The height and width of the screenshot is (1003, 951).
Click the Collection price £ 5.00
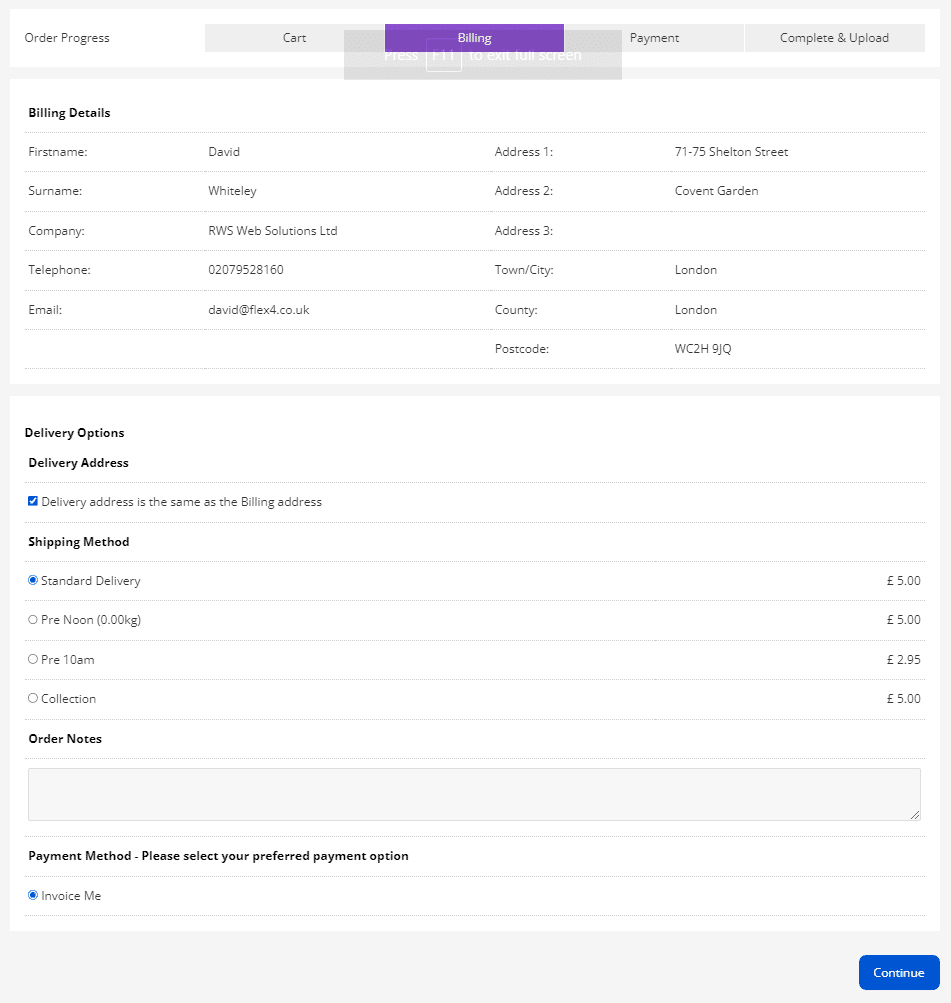coord(903,699)
